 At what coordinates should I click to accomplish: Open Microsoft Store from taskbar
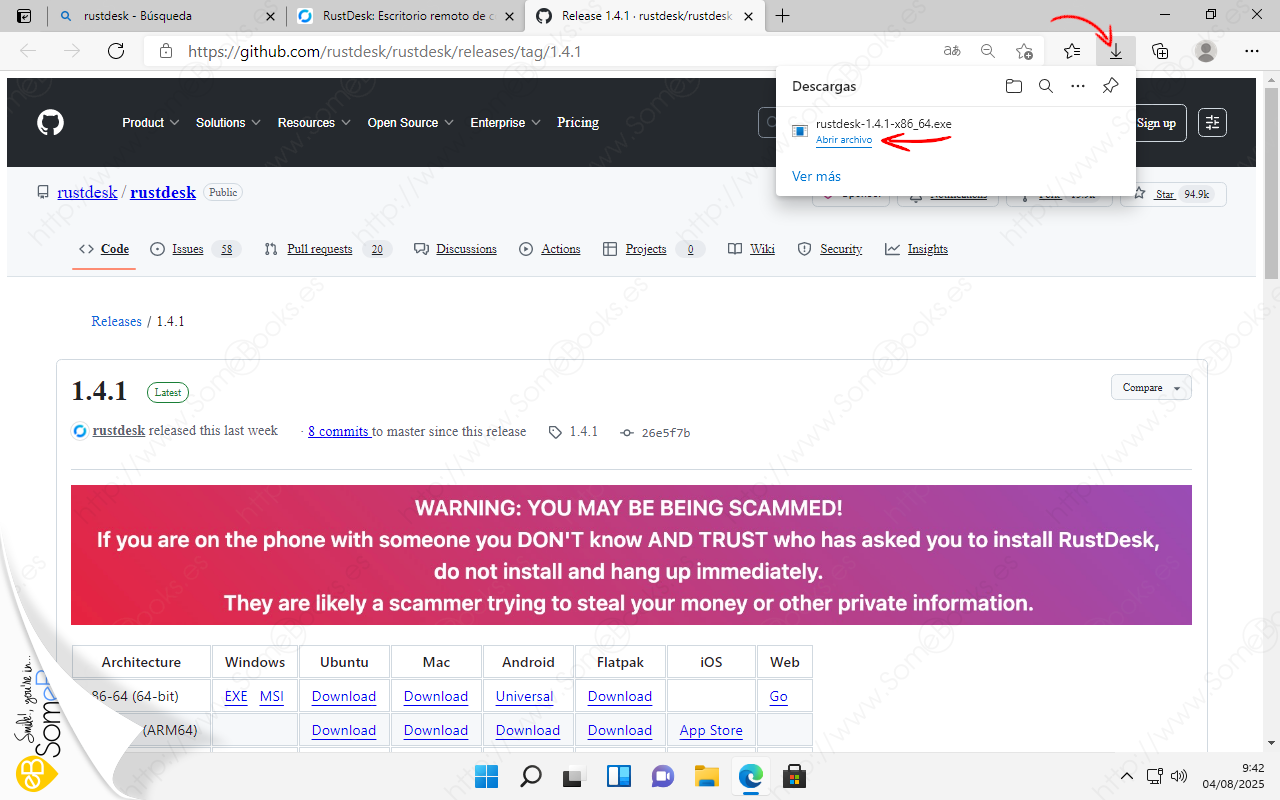795,776
